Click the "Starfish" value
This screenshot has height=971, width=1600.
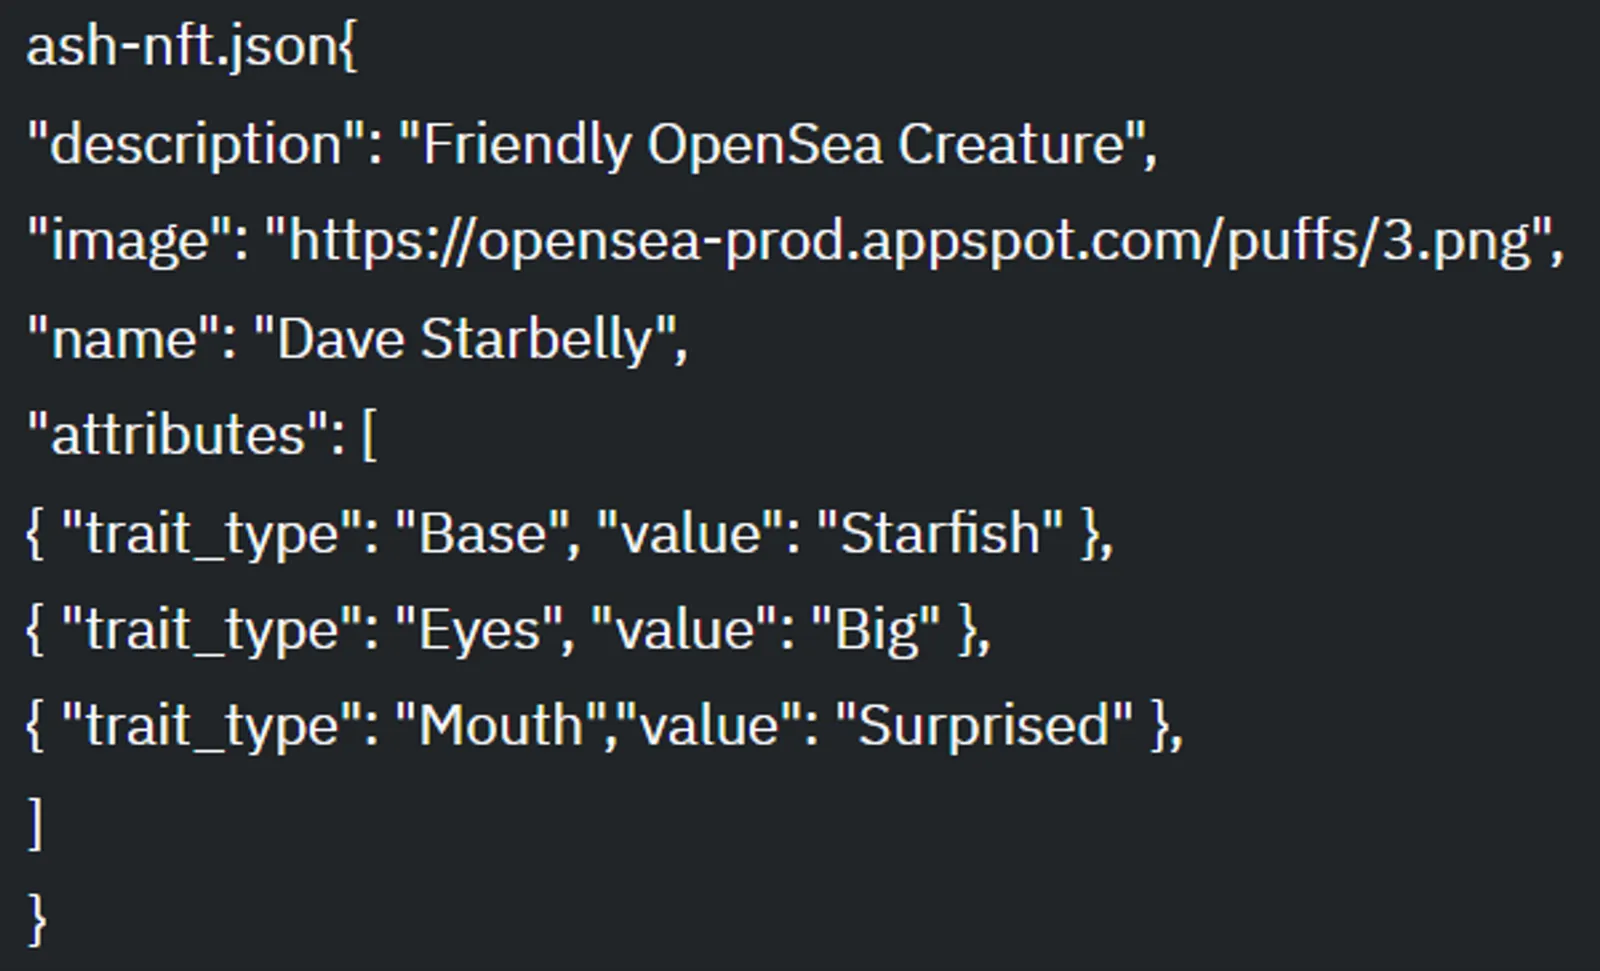[x=941, y=532]
